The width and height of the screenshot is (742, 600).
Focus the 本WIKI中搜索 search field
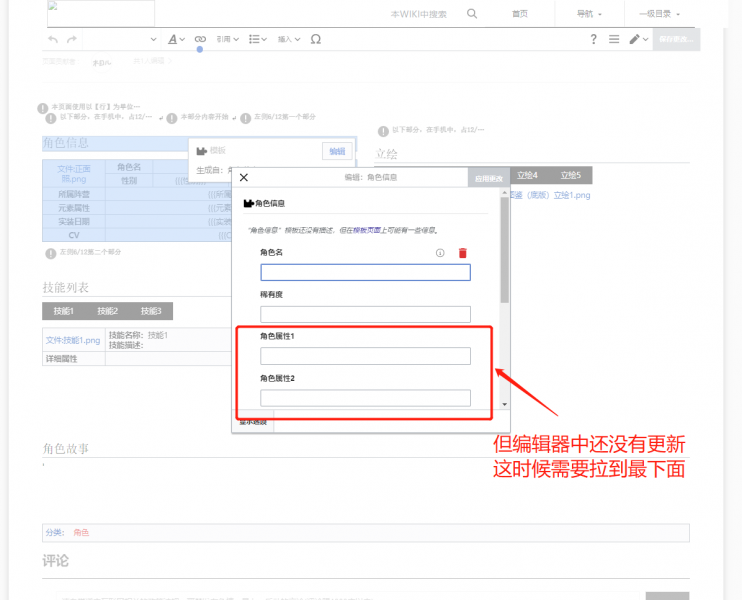[x=418, y=14]
